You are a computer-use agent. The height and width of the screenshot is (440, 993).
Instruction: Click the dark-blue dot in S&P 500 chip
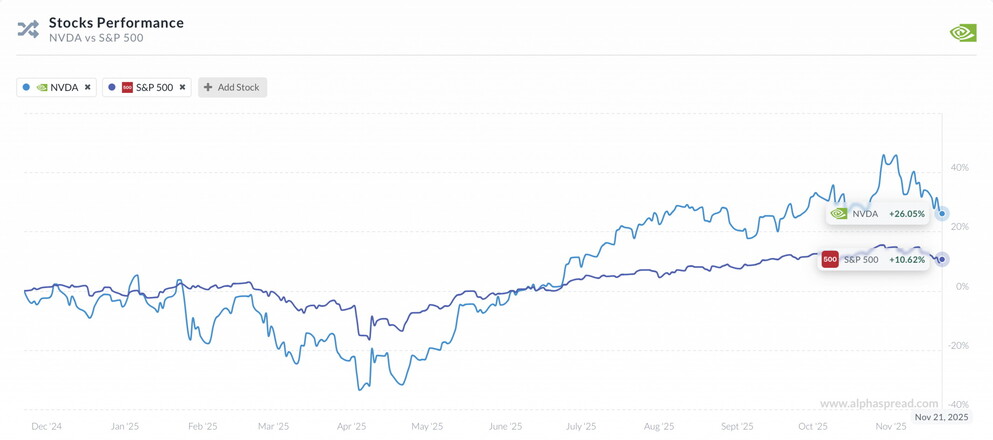(x=111, y=88)
